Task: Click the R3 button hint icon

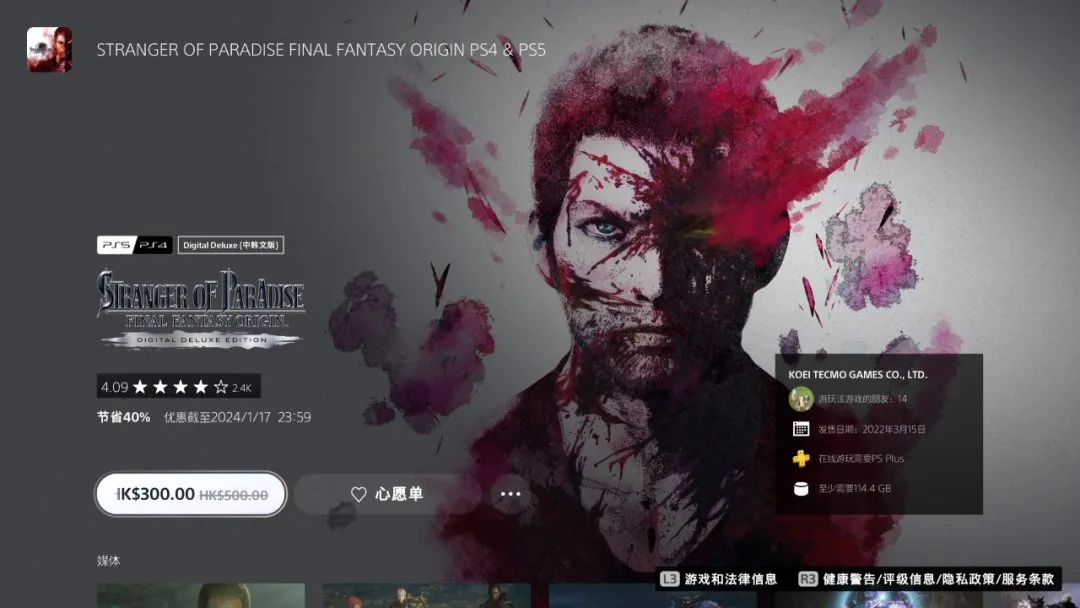Action: click(x=808, y=579)
